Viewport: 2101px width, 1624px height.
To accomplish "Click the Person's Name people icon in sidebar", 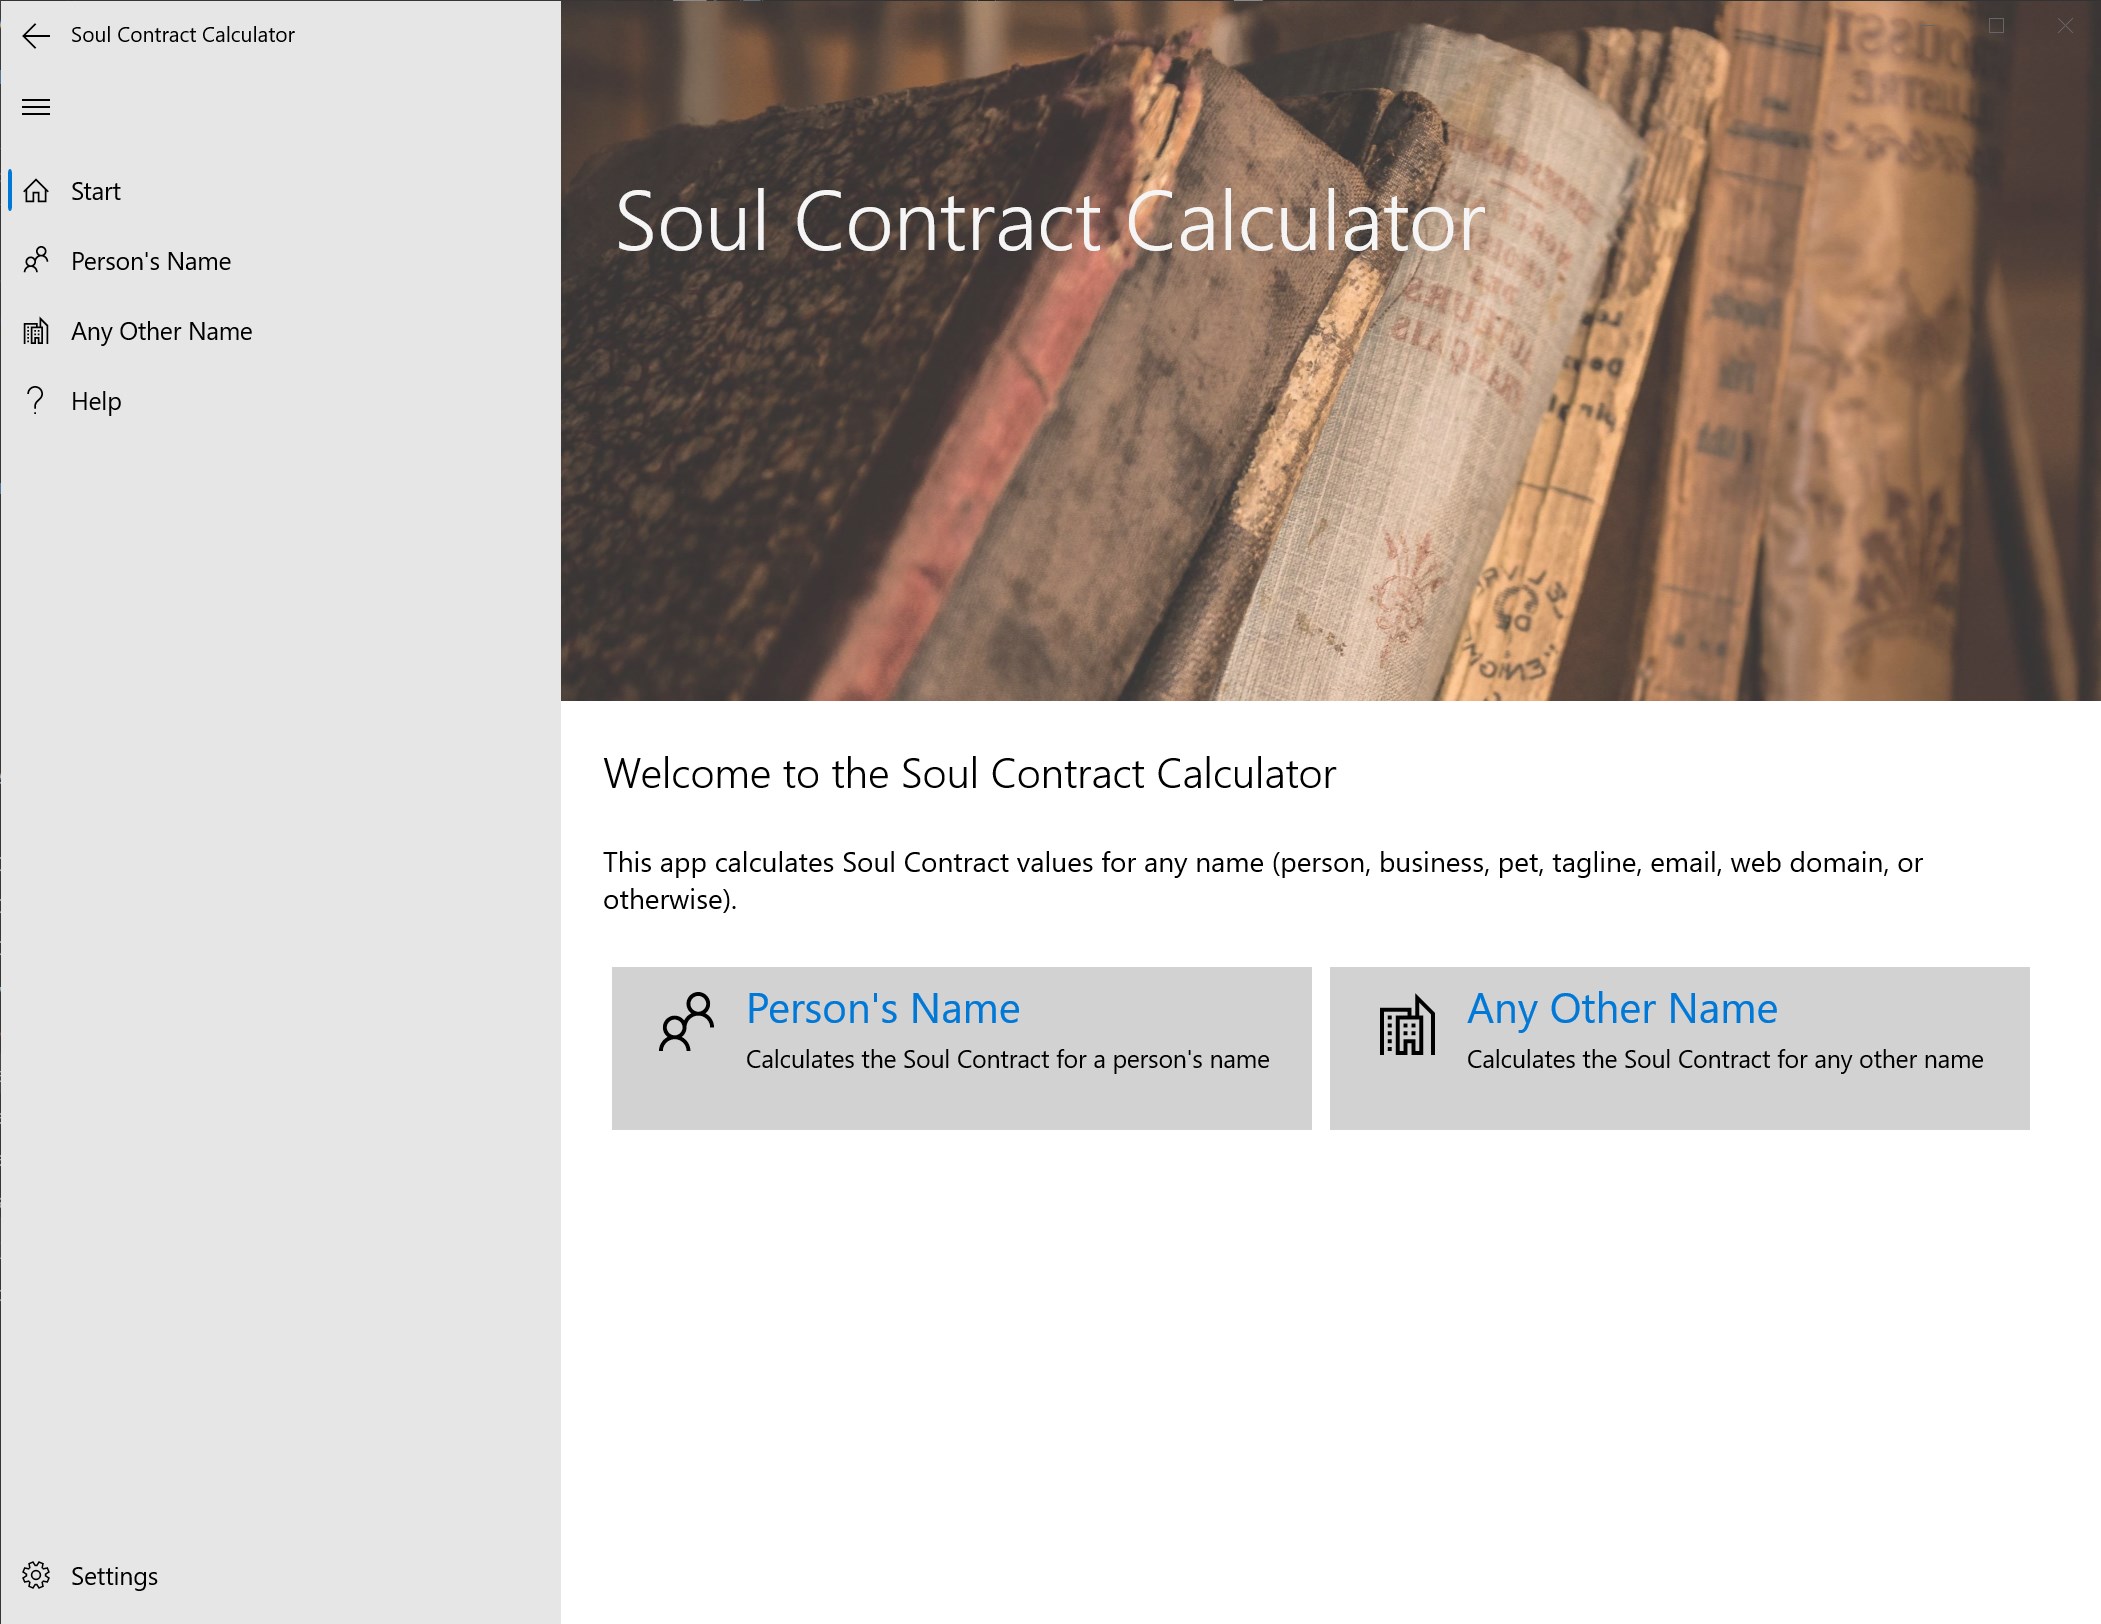I will point(36,261).
